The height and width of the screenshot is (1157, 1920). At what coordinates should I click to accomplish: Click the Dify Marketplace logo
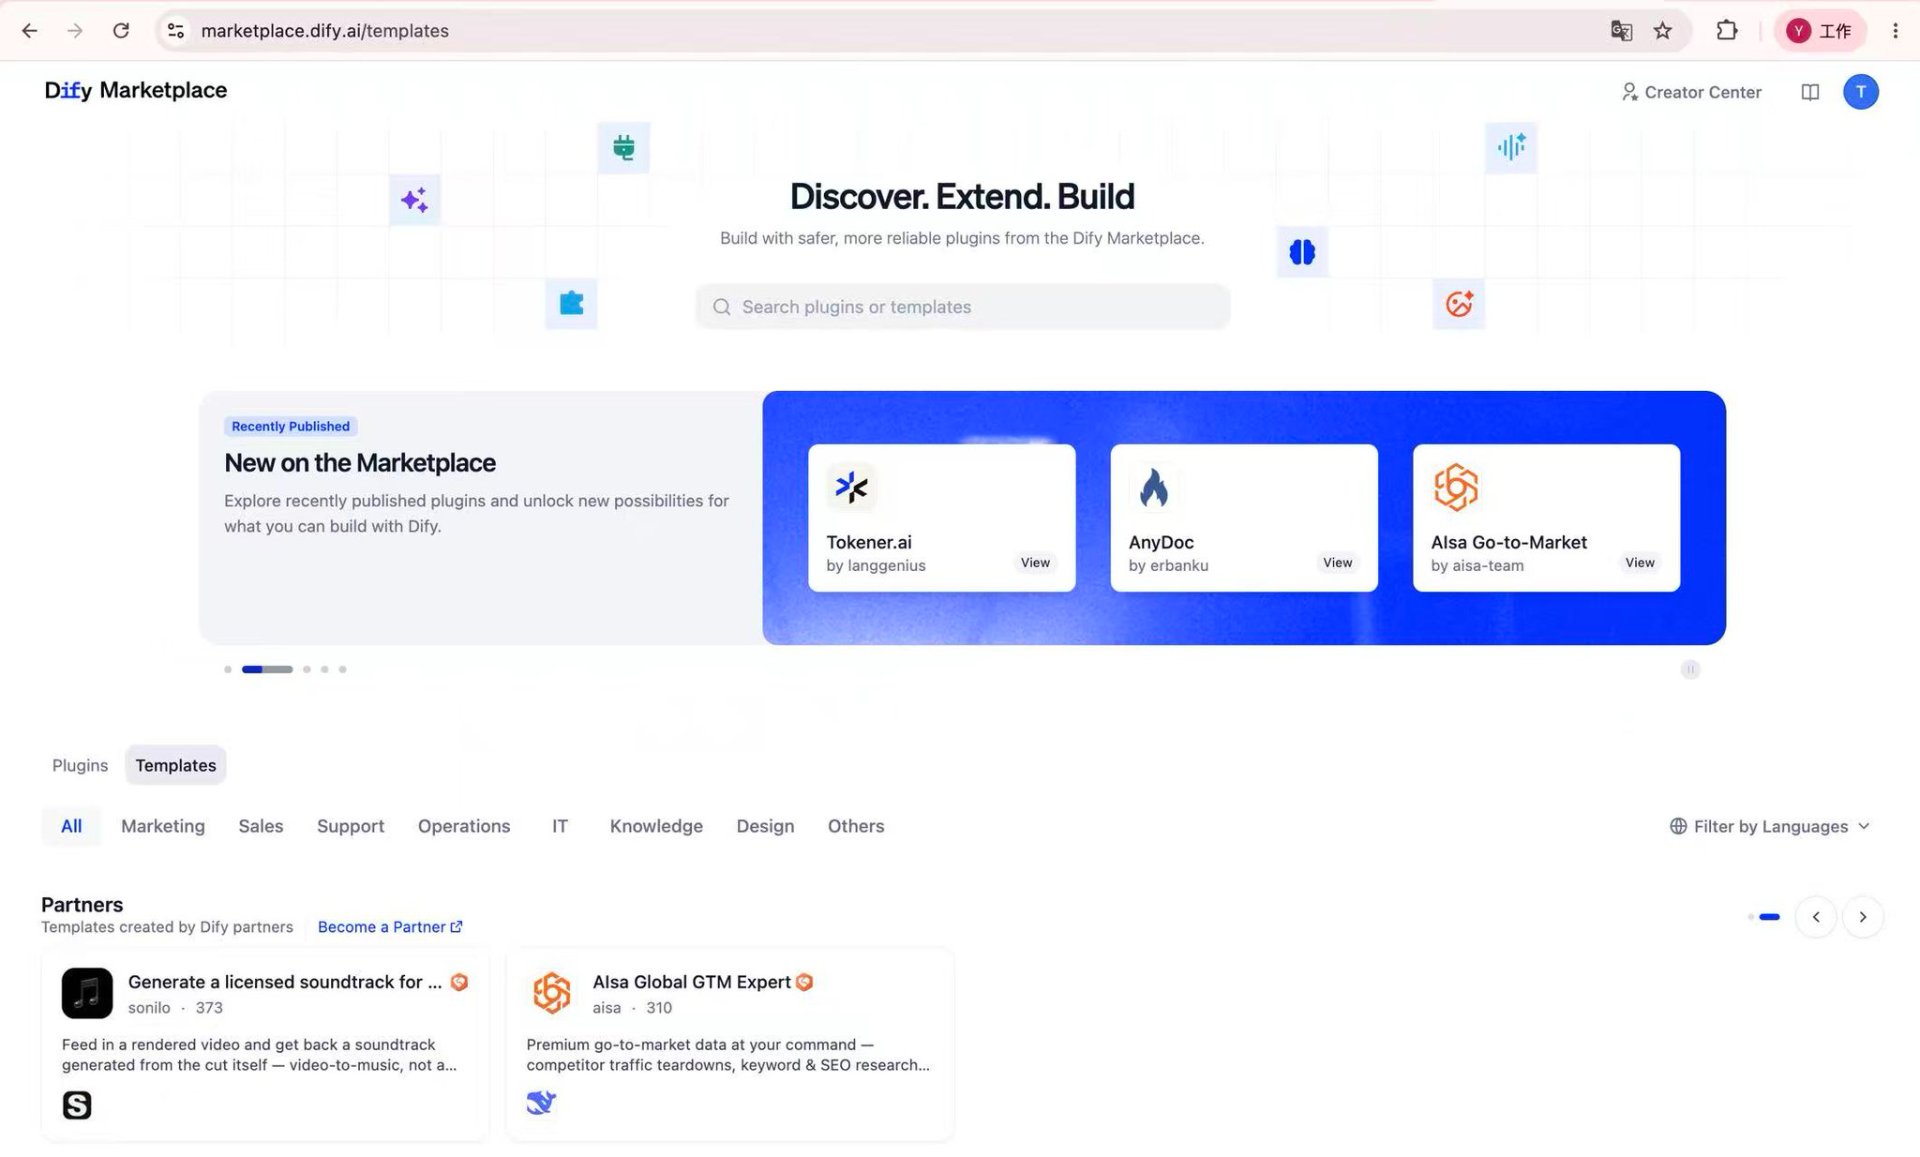(136, 90)
